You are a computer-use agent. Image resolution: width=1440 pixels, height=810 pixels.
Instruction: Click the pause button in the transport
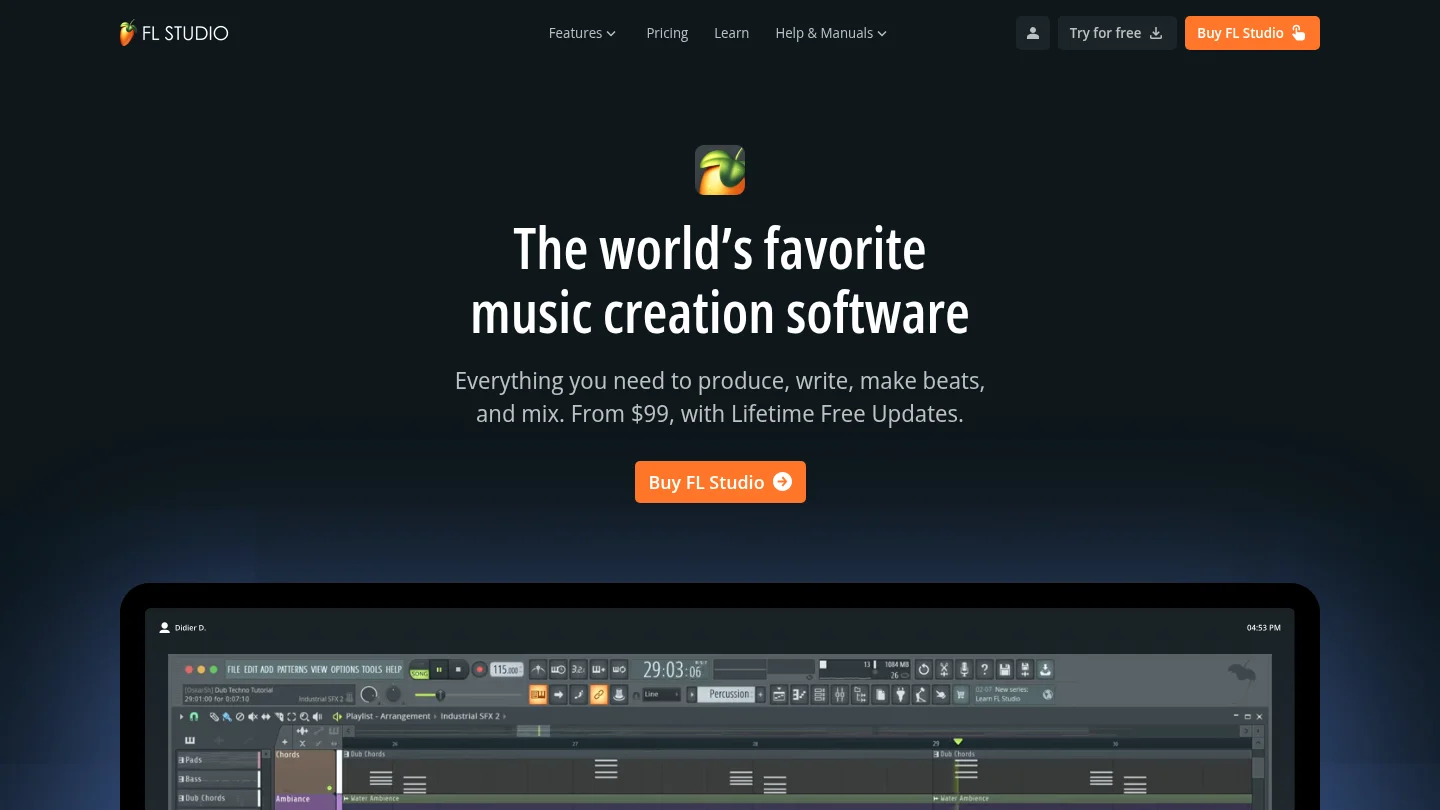coord(439,669)
